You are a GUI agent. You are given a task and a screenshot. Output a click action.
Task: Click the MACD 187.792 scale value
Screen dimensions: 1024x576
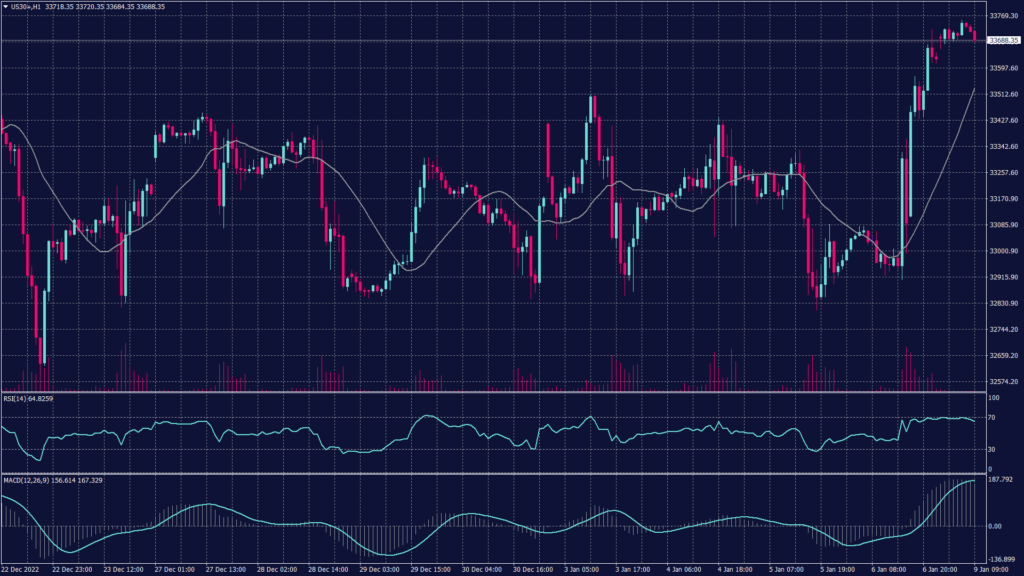1002,479
